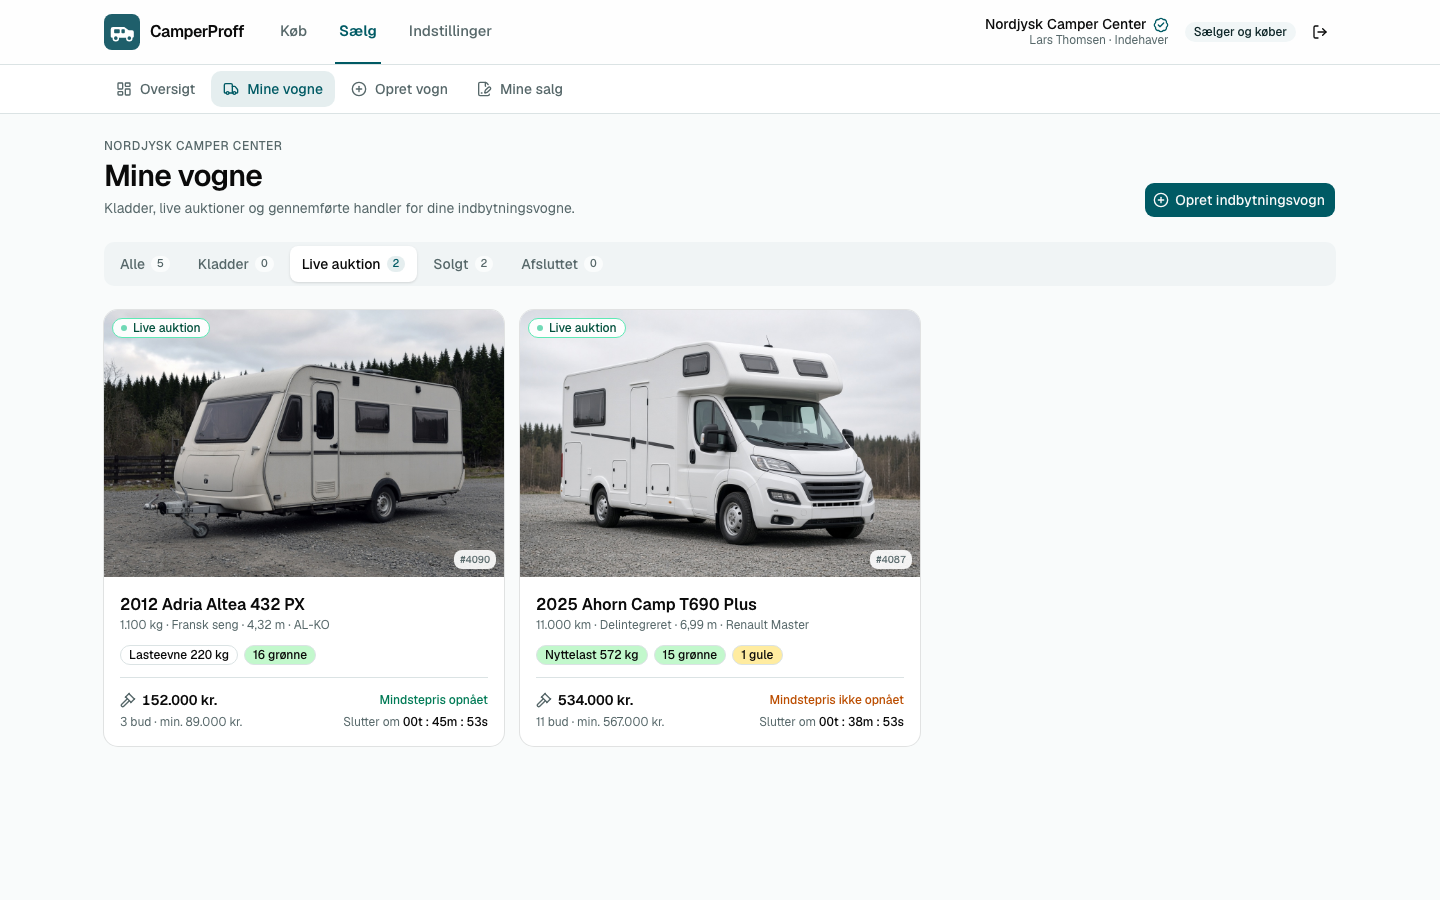Screen dimensions: 1440x900
Task: Click the 11 bud · min. 567.000 kr. text
Action: pyautogui.click(x=600, y=722)
